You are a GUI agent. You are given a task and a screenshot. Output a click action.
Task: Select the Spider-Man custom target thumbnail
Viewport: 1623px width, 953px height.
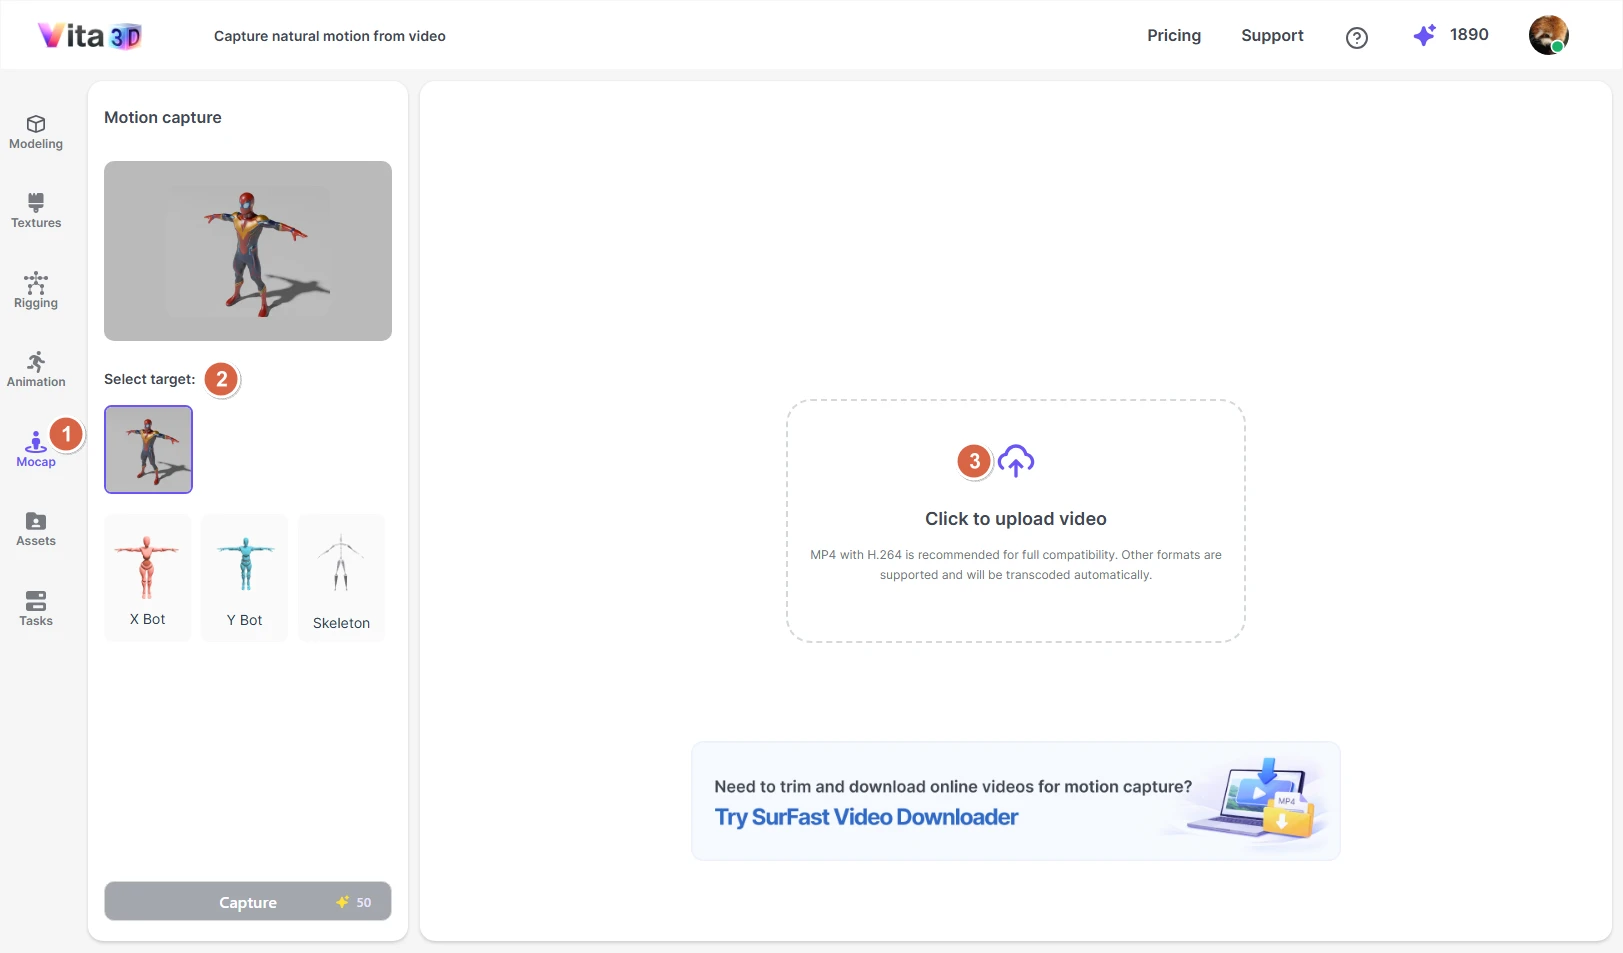148,449
